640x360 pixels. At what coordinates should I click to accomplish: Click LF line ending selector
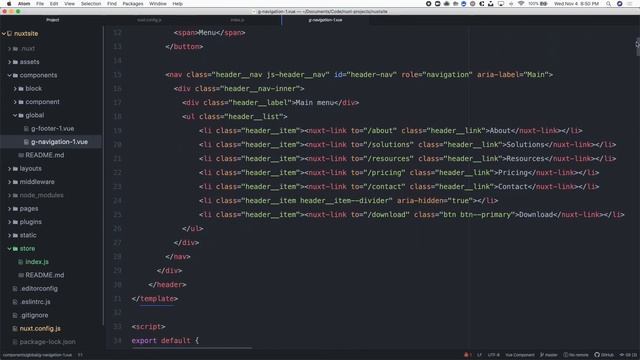(479, 355)
